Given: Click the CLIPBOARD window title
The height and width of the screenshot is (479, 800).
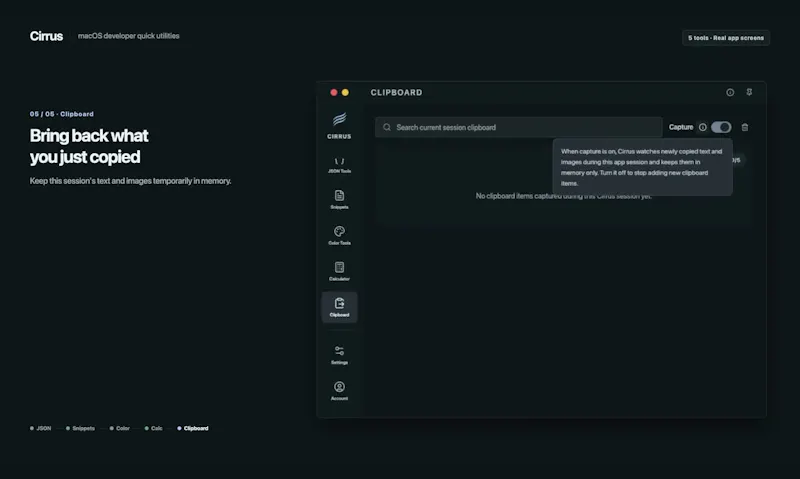Looking at the screenshot, I should (396, 92).
